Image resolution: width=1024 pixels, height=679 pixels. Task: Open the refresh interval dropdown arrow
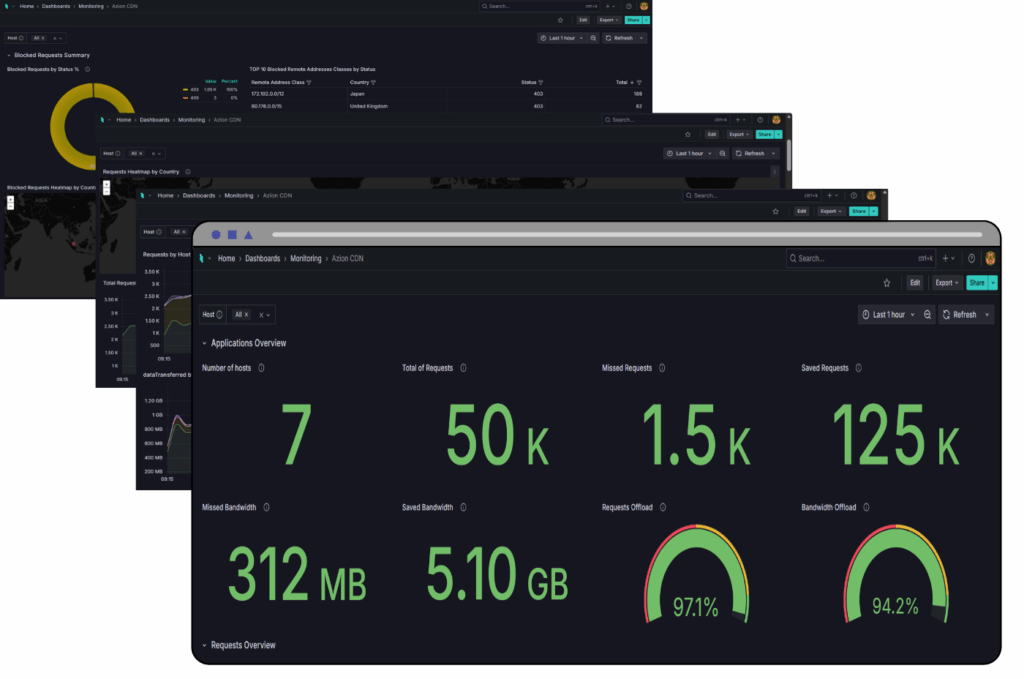click(988, 314)
